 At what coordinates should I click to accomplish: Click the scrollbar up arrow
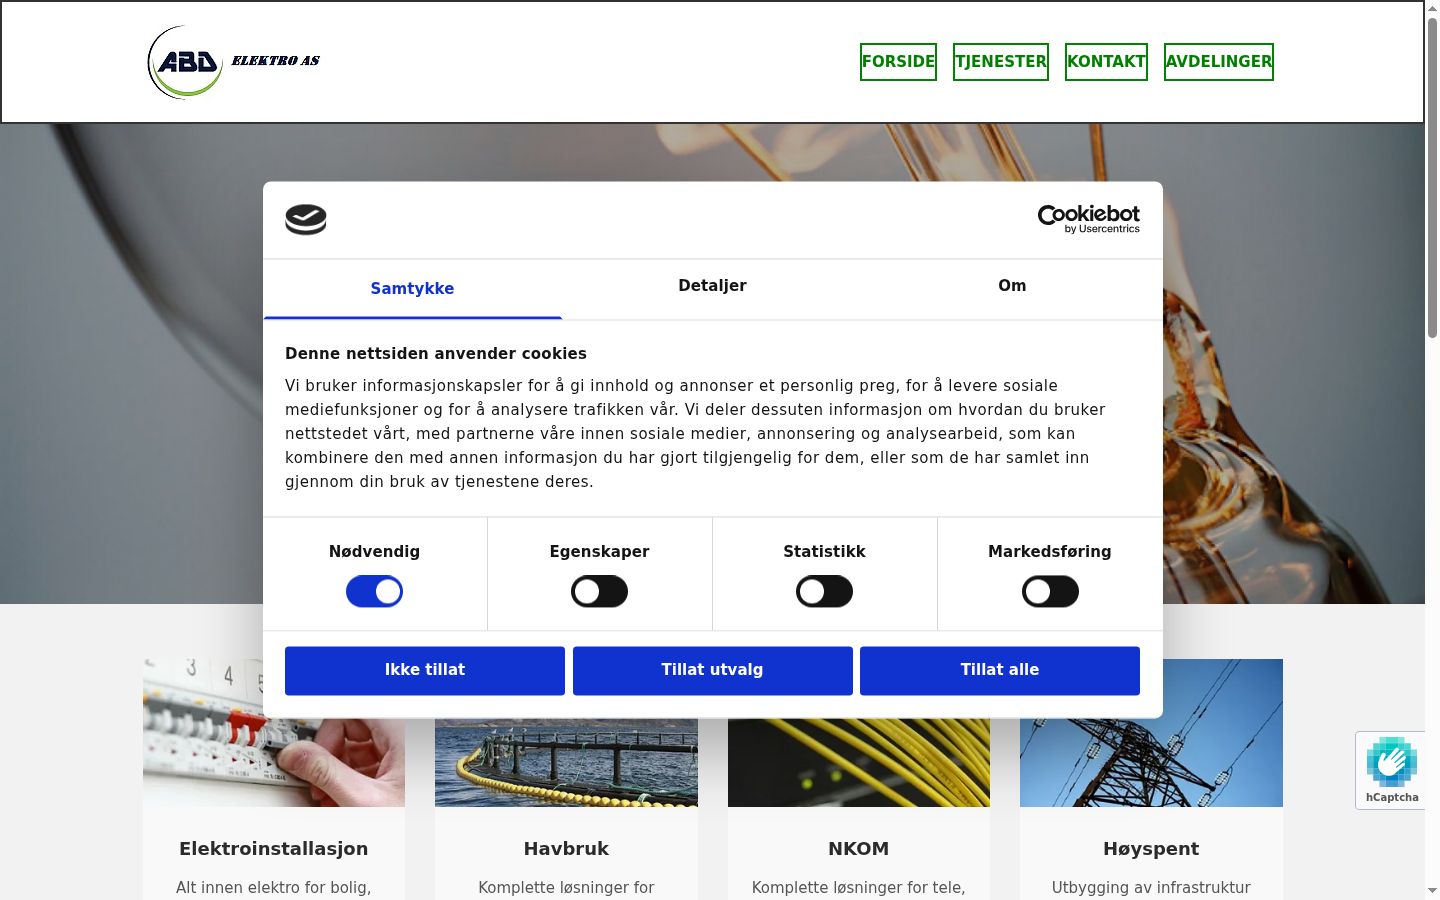click(x=1432, y=8)
